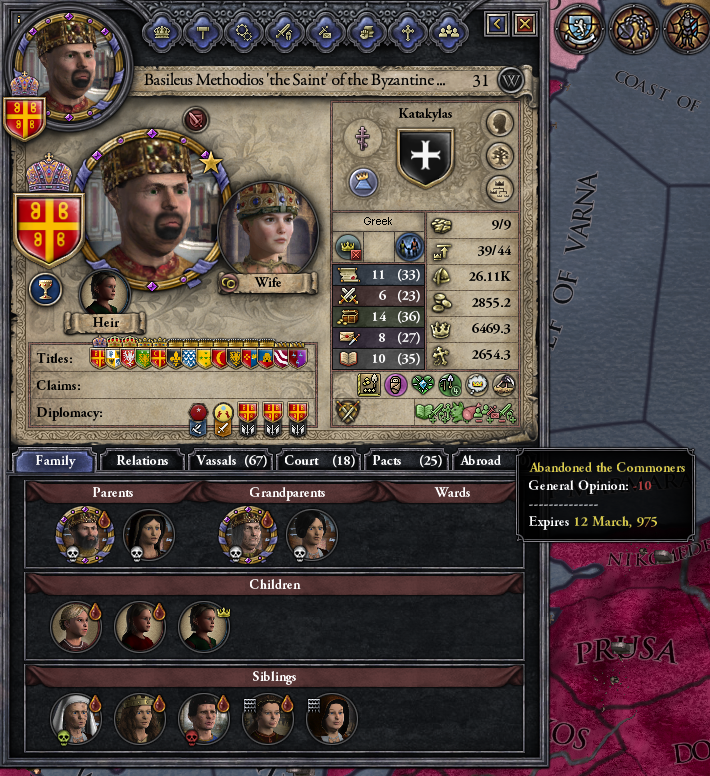Select the third child with crown icon
This screenshot has height=776, width=710.
coord(203,627)
